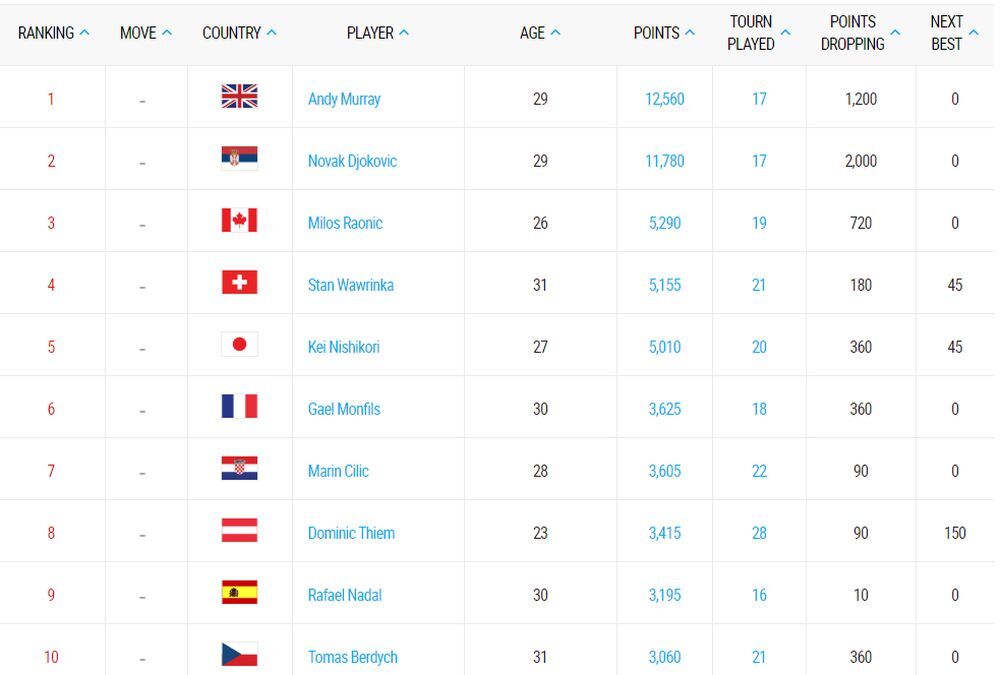Sort by Player column header
This screenshot has width=1000, height=675.
[x=370, y=33]
